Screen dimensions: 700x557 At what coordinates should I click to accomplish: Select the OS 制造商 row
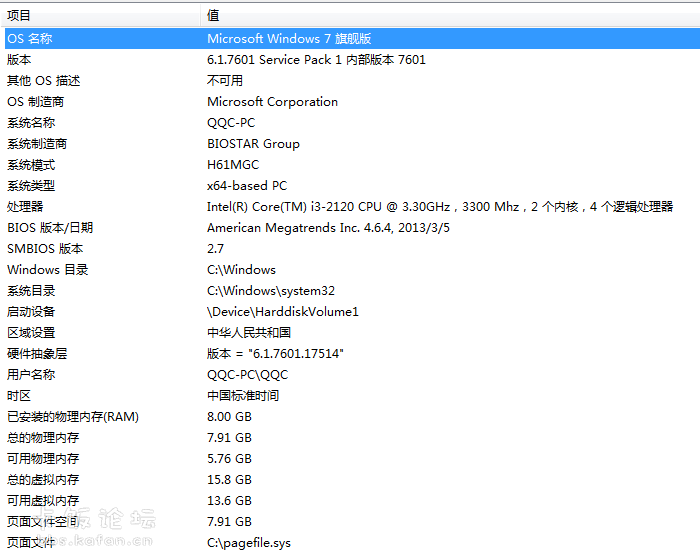pyautogui.click(x=352, y=101)
